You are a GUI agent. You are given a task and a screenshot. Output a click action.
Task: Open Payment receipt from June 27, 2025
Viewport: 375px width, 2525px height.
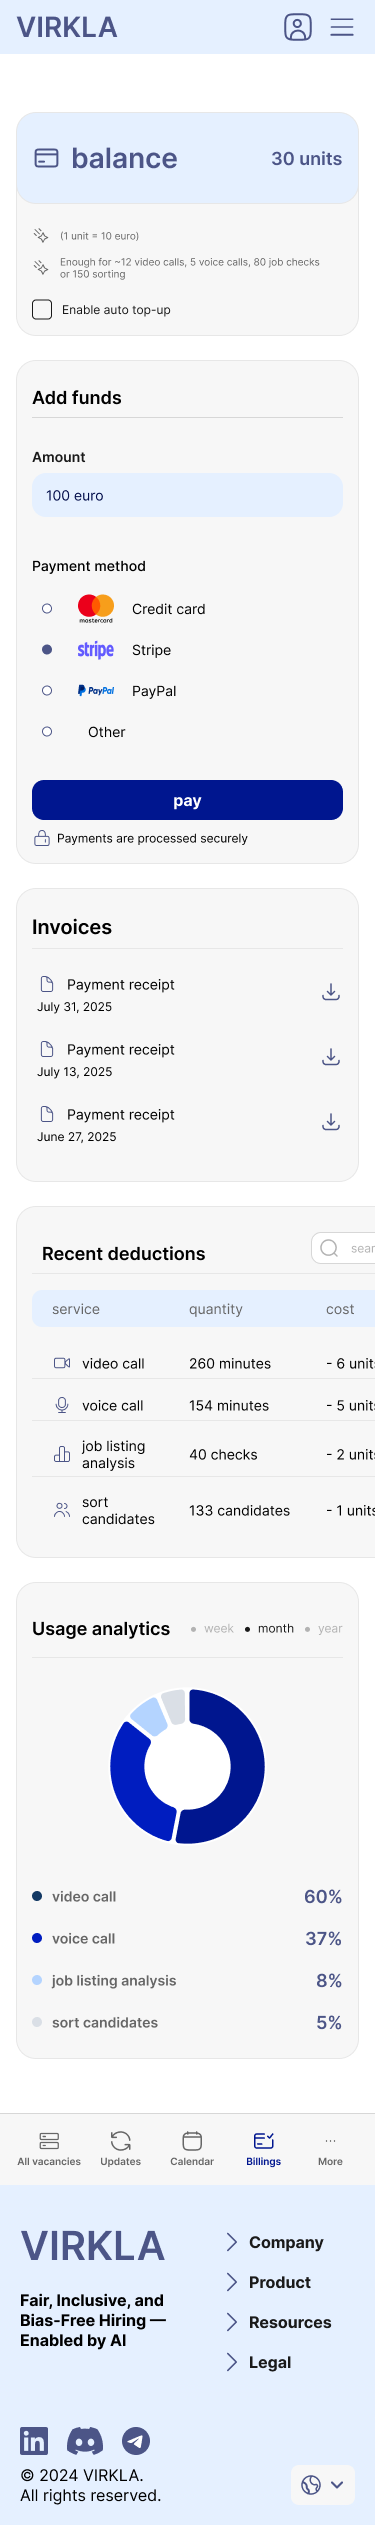pyautogui.click(x=121, y=1115)
